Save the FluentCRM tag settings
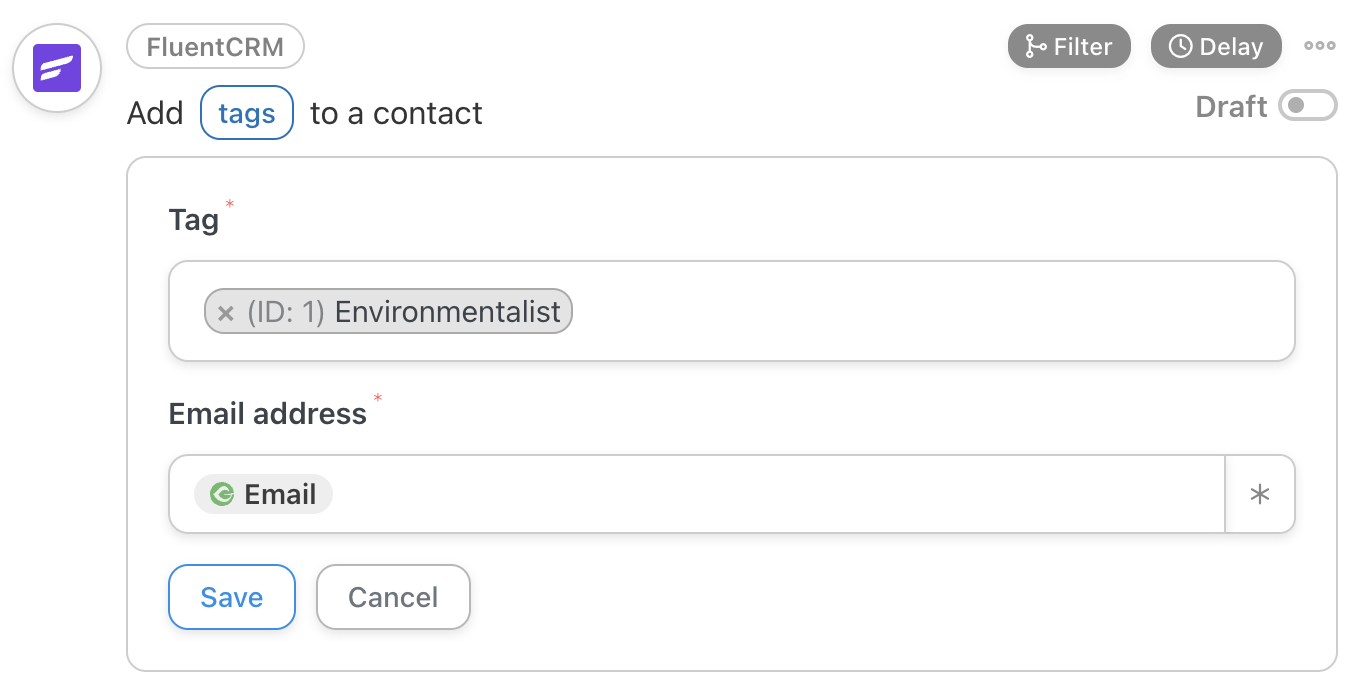The height and width of the screenshot is (690, 1360). (231, 597)
